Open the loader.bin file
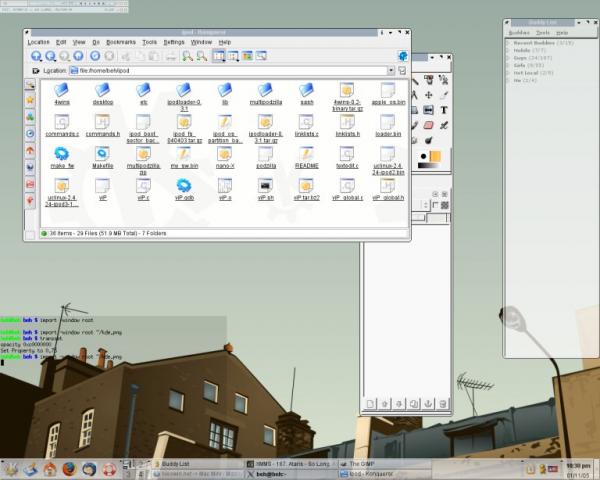This screenshot has width=600, height=480. (x=388, y=126)
